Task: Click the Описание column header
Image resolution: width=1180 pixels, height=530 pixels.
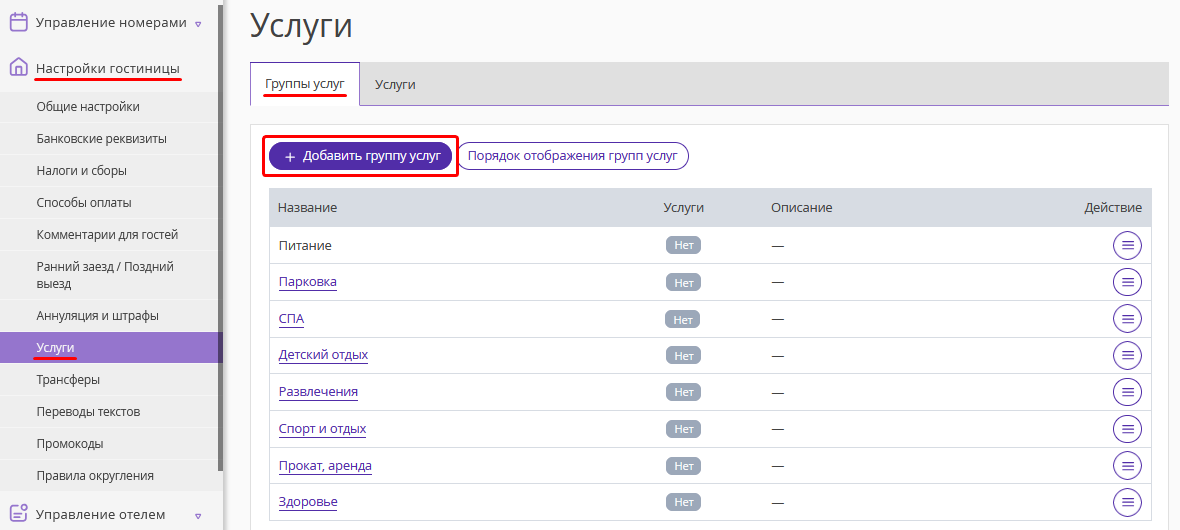Action: click(801, 208)
